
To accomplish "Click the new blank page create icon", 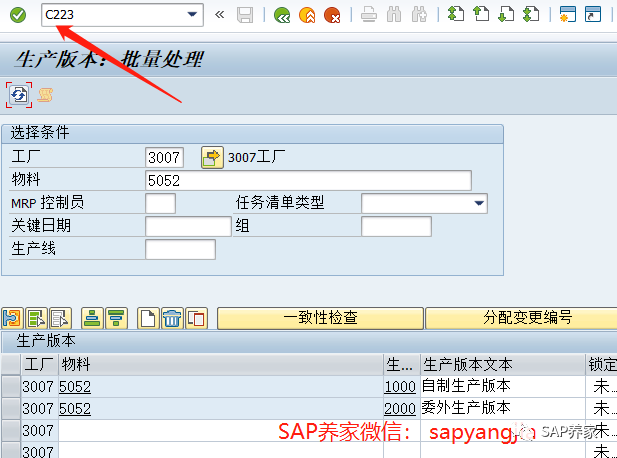I will [148, 318].
